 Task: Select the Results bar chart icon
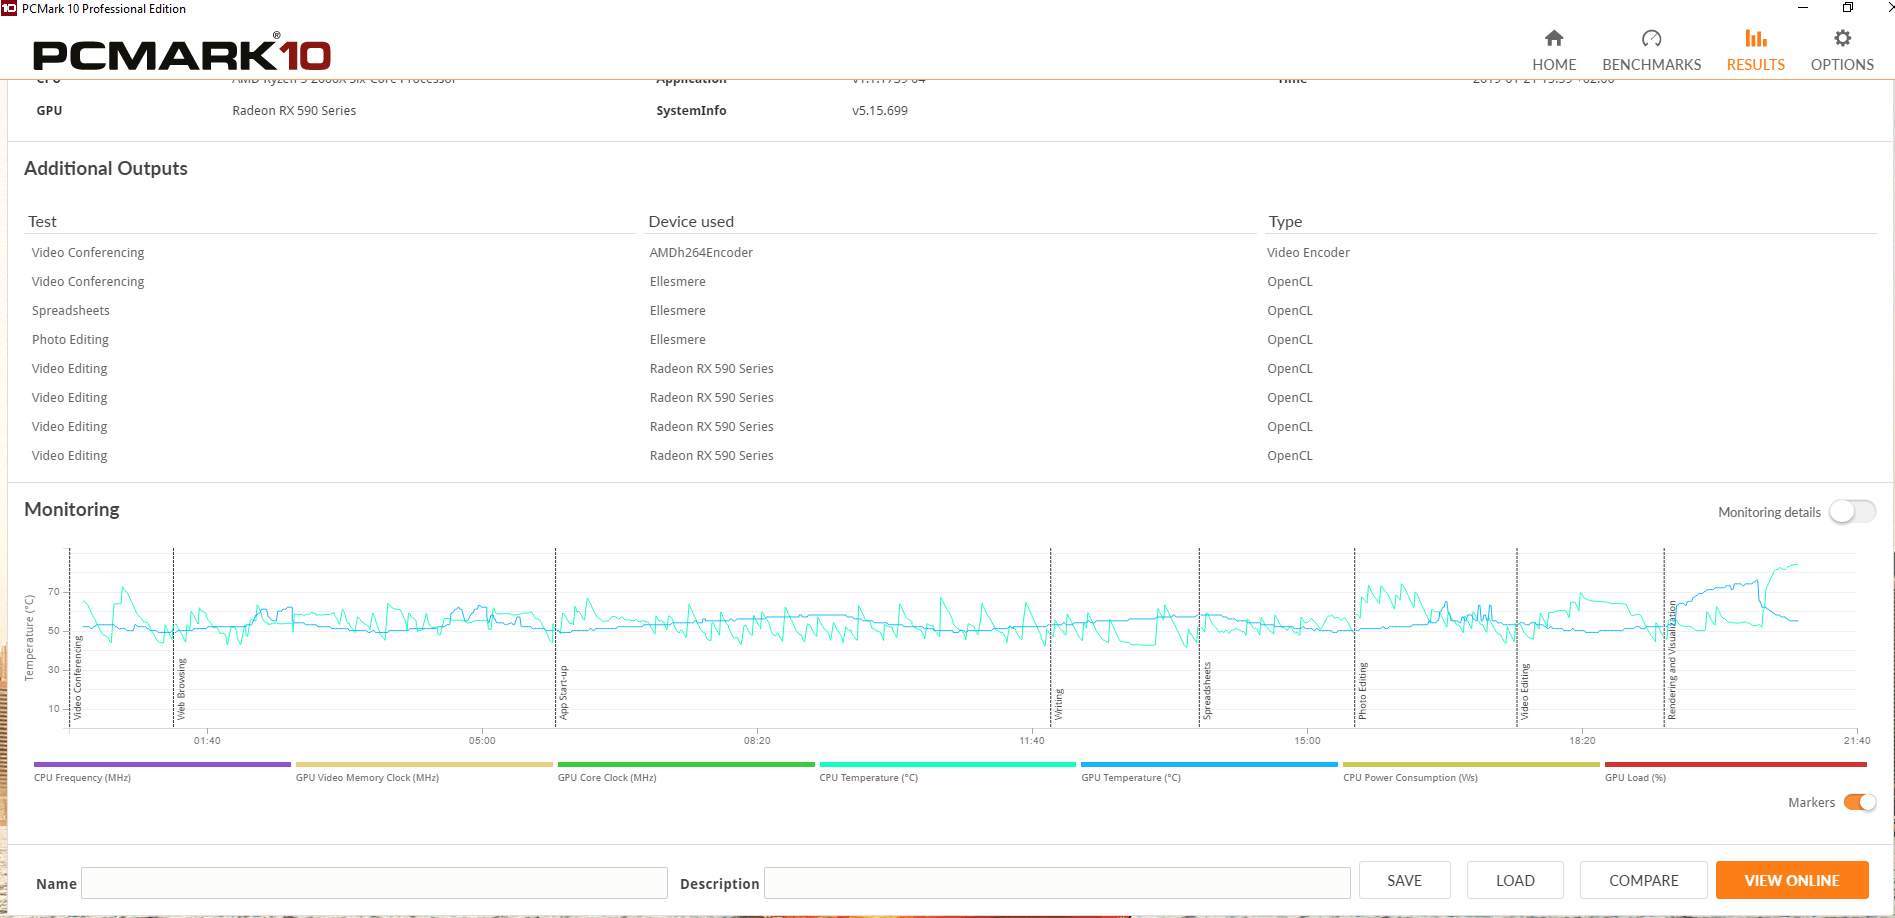point(1755,39)
